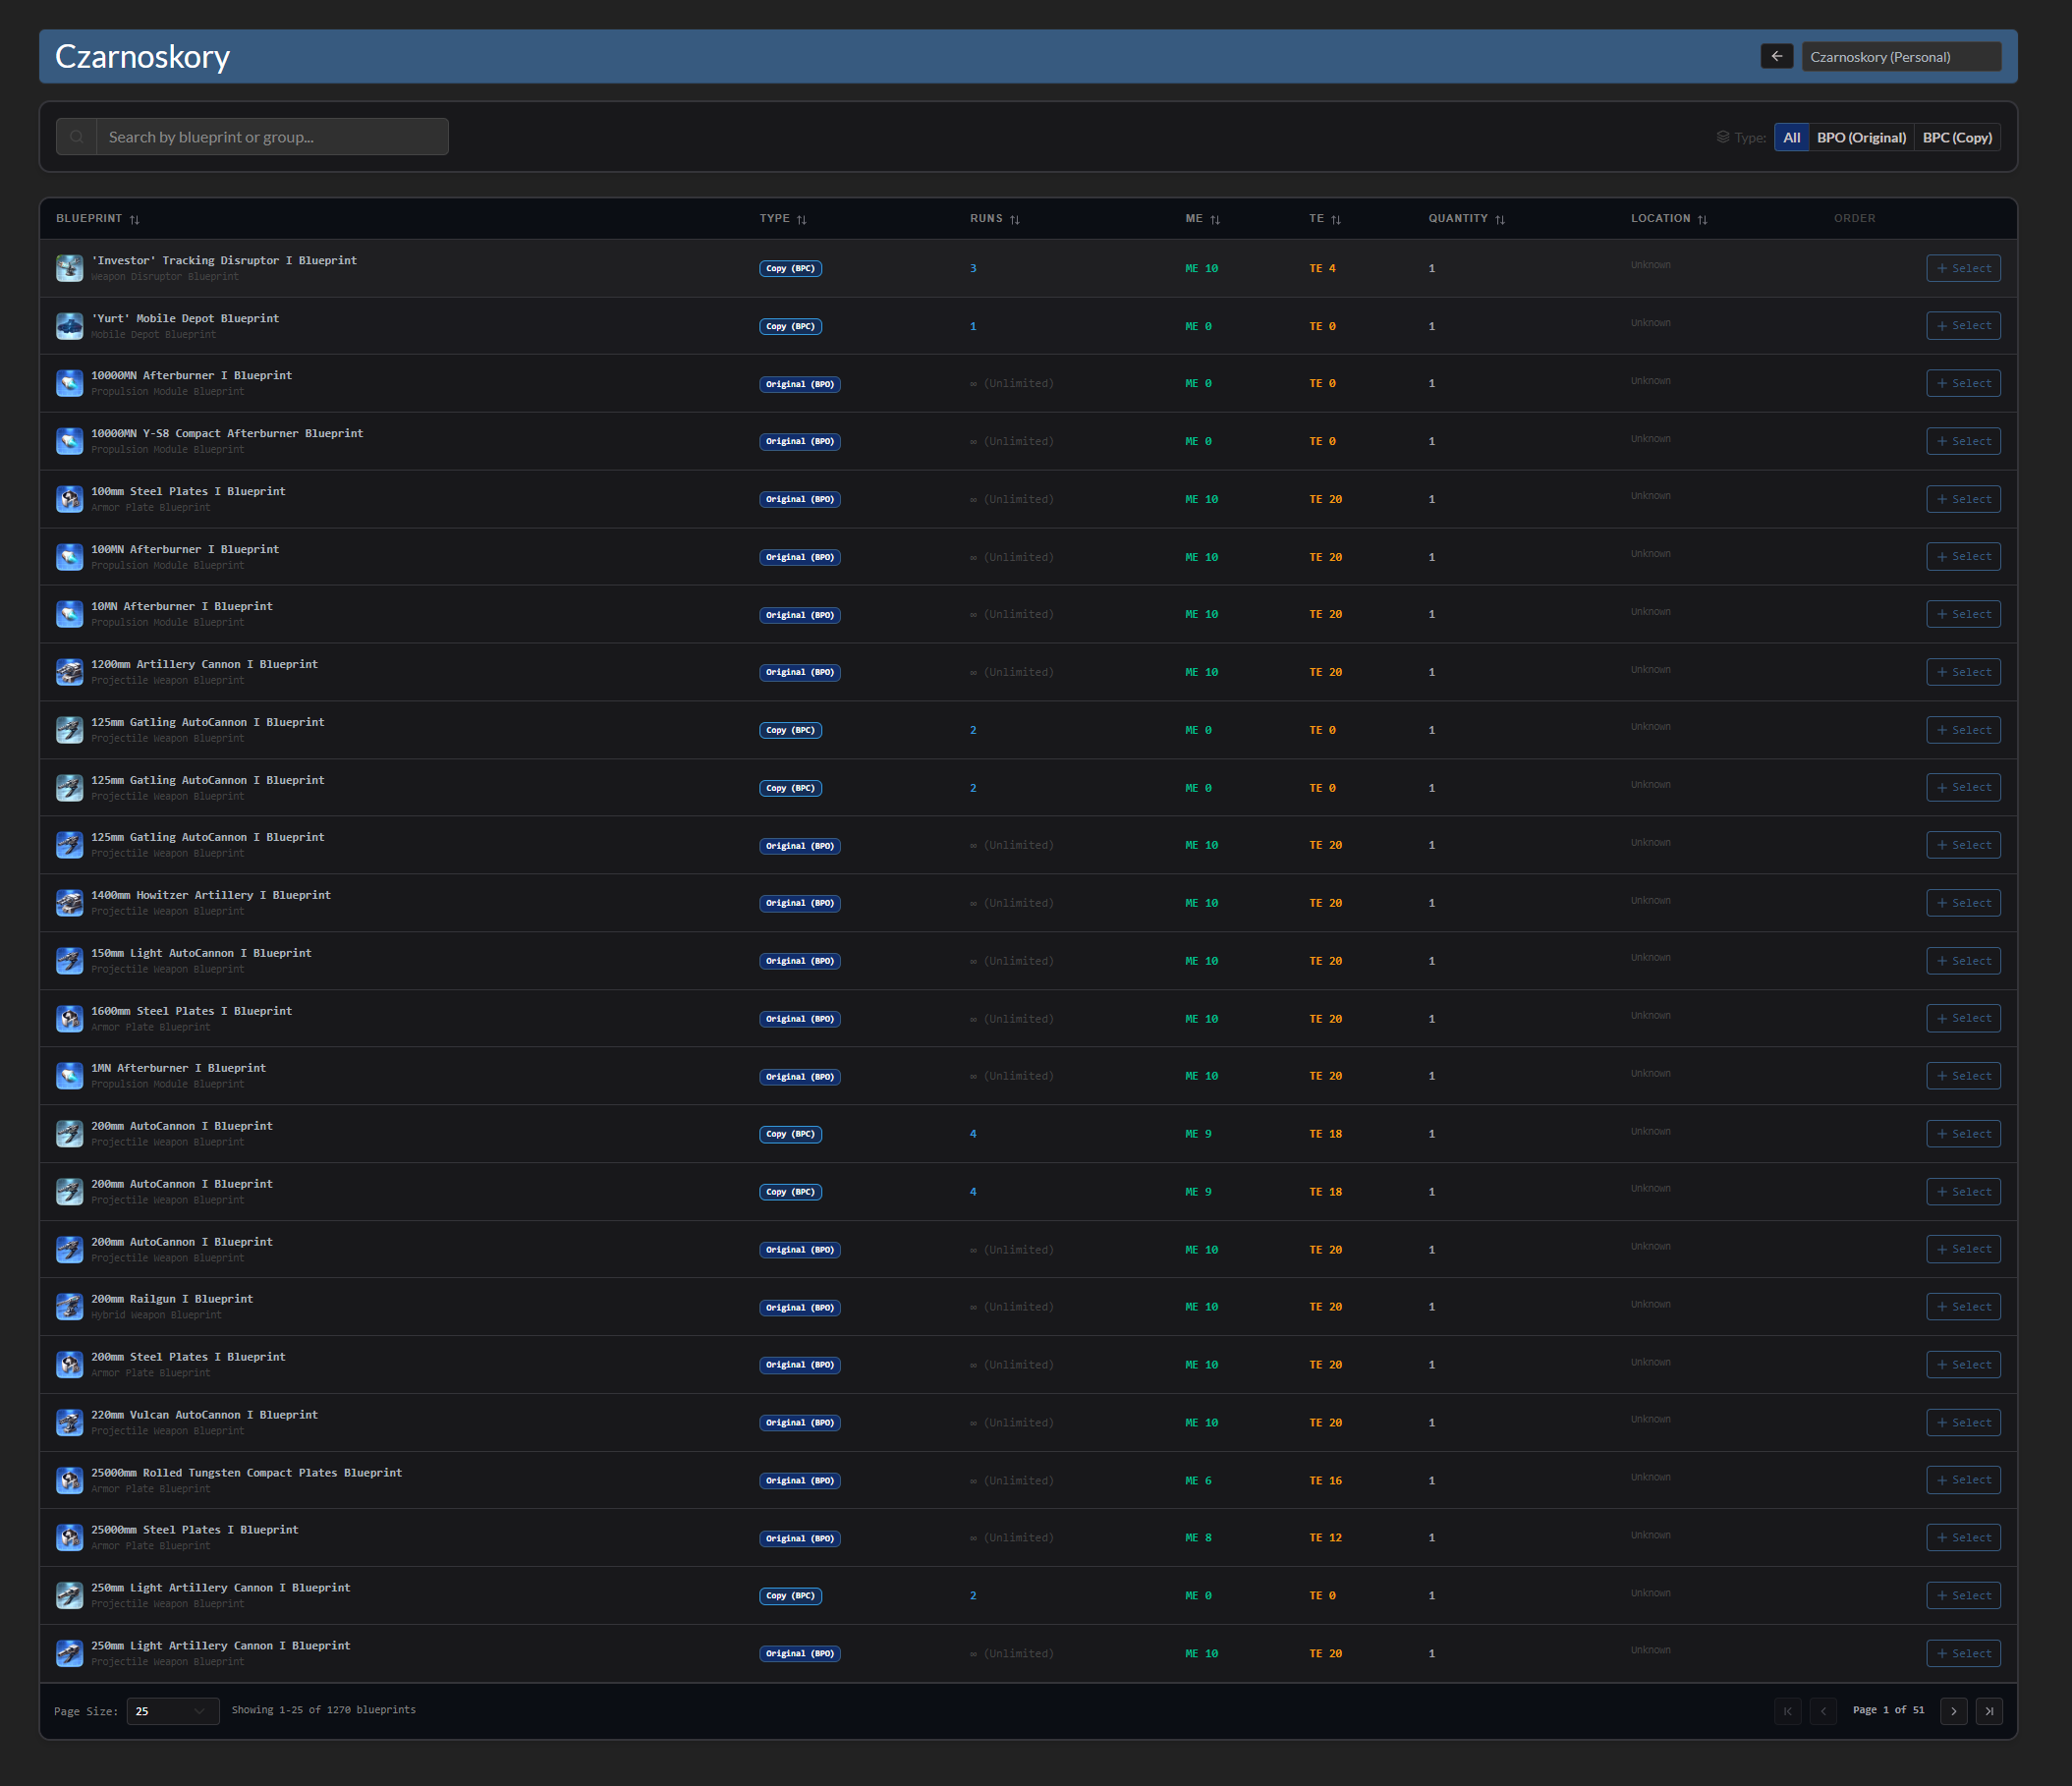Click TE 12 value on 25000mm Steel Plates
The image size is (2072, 1786).
click(1325, 1538)
